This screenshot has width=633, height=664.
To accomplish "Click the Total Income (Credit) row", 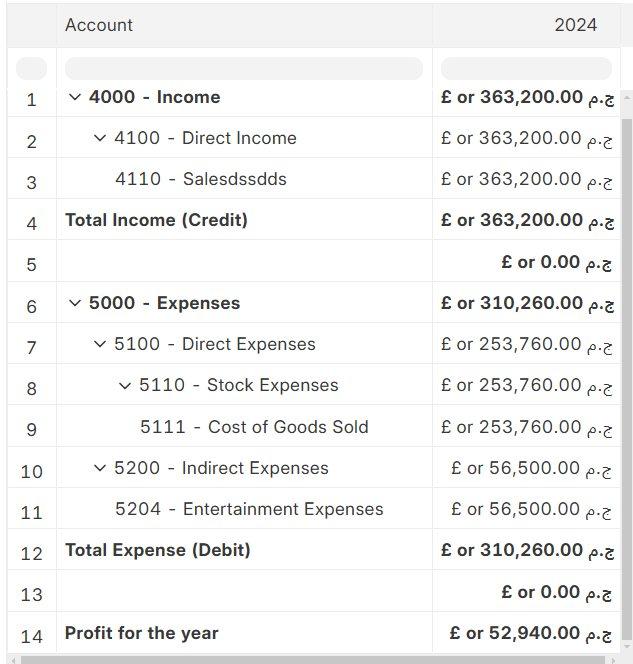I will 156,220.
